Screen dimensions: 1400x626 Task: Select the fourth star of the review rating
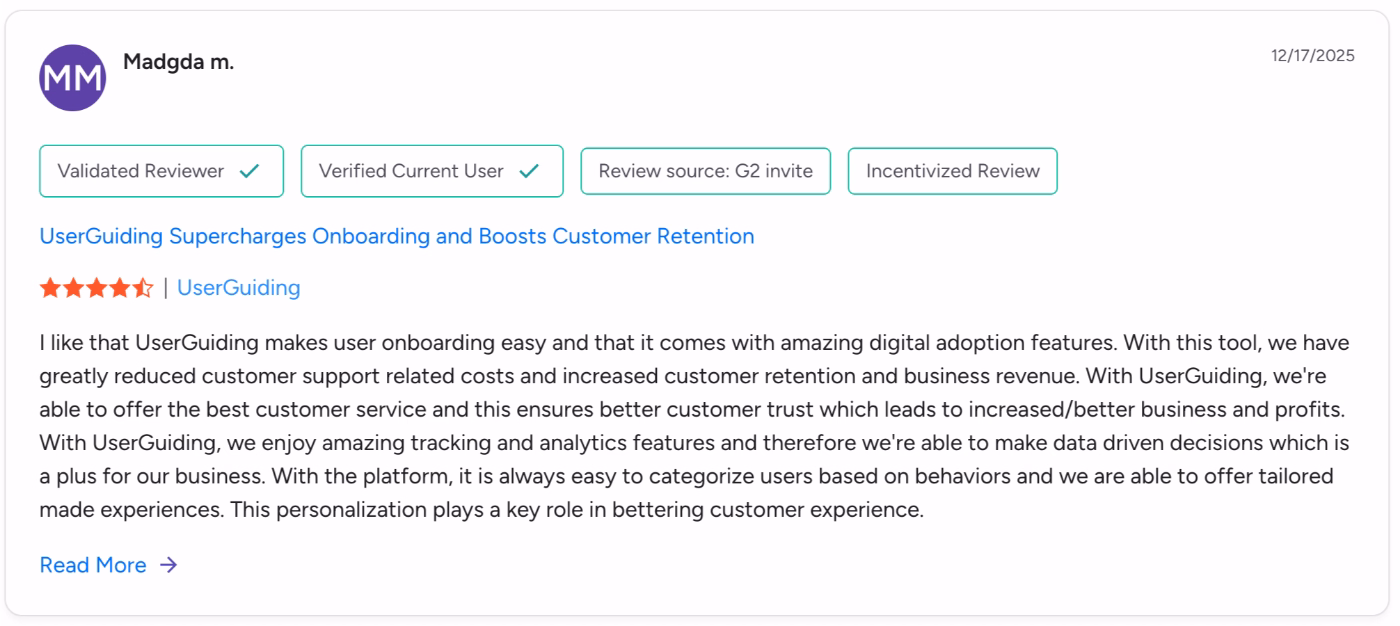click(119, 287)
